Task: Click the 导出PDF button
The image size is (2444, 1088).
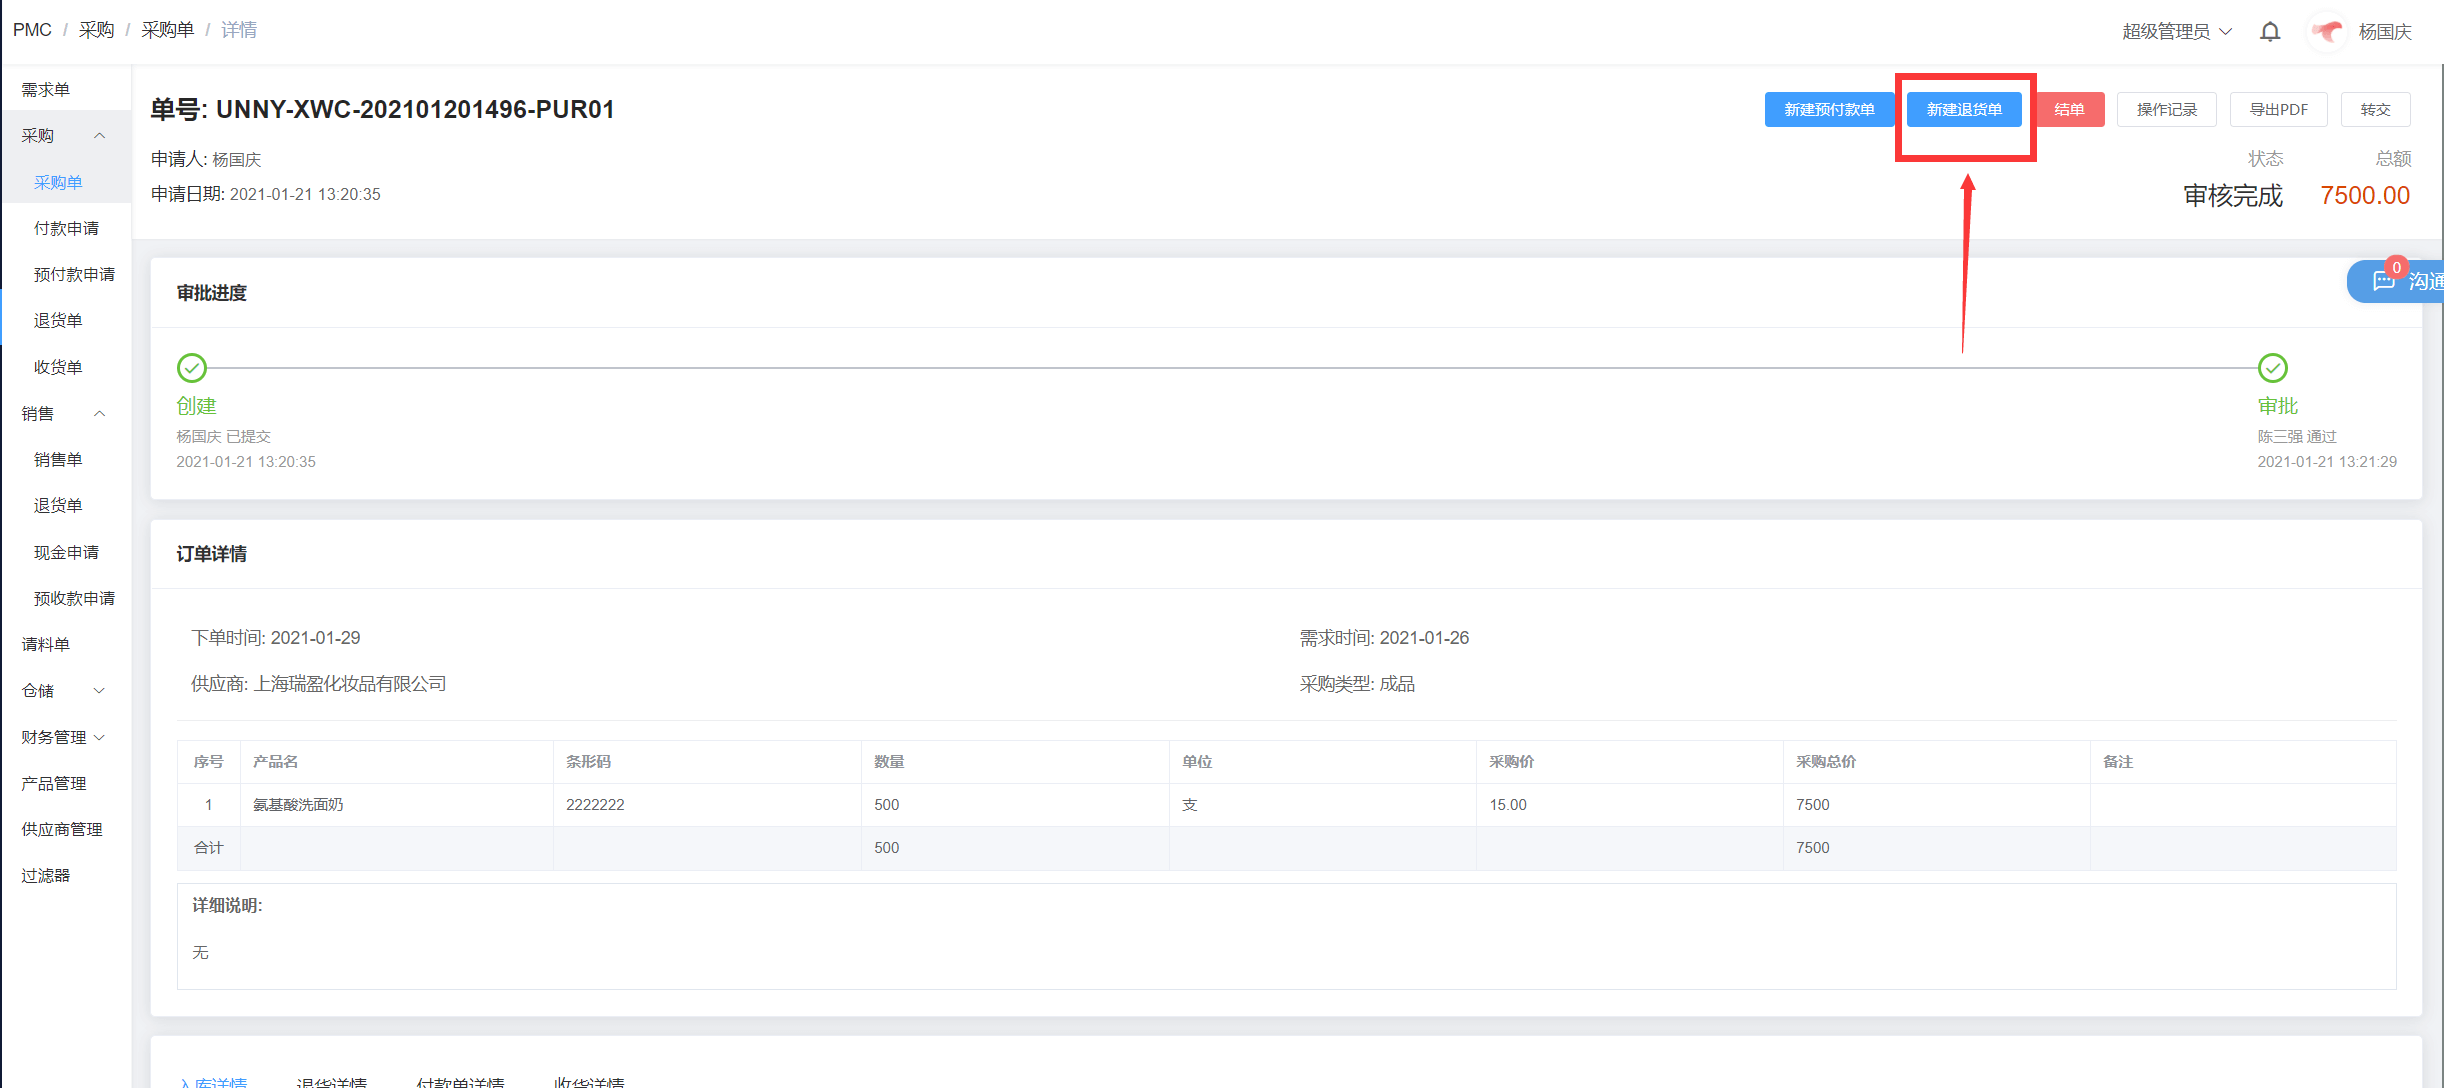Action: pos(2278,110)
